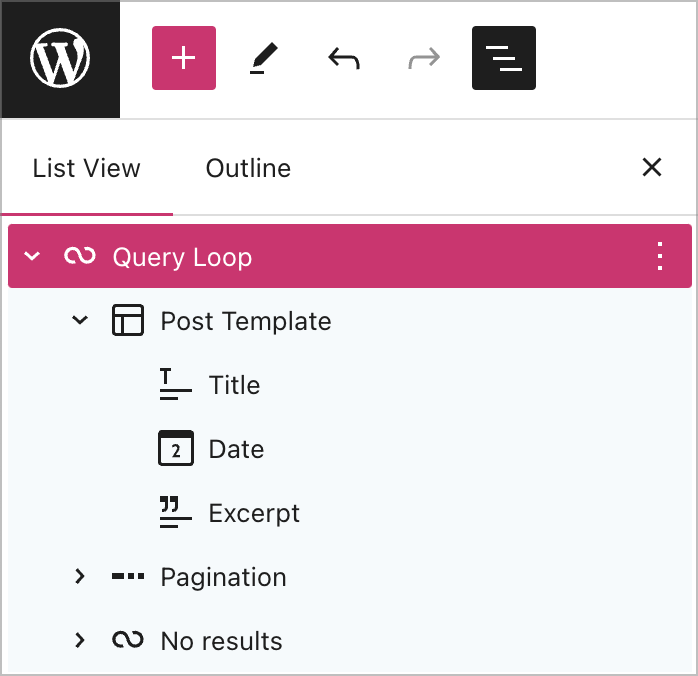Click the Pagination block icon

(128, 577)
